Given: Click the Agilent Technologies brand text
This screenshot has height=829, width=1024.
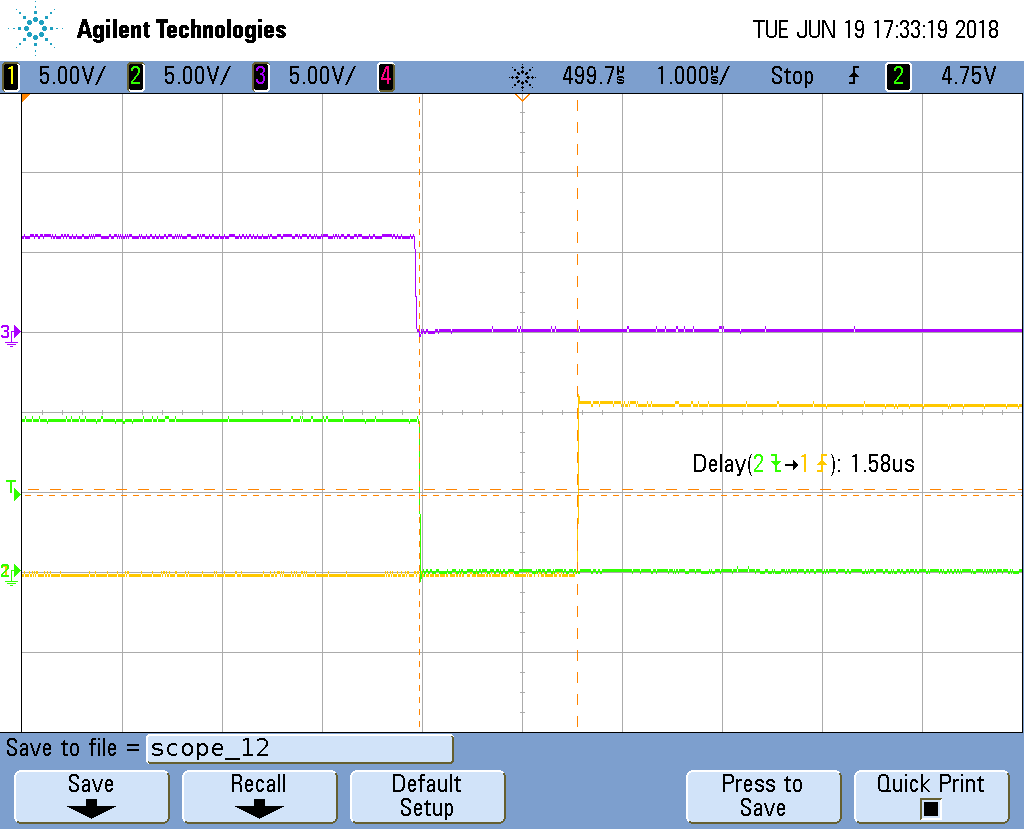Looking at the screenshot, I should pyautogui.click(x=182, y=30).
